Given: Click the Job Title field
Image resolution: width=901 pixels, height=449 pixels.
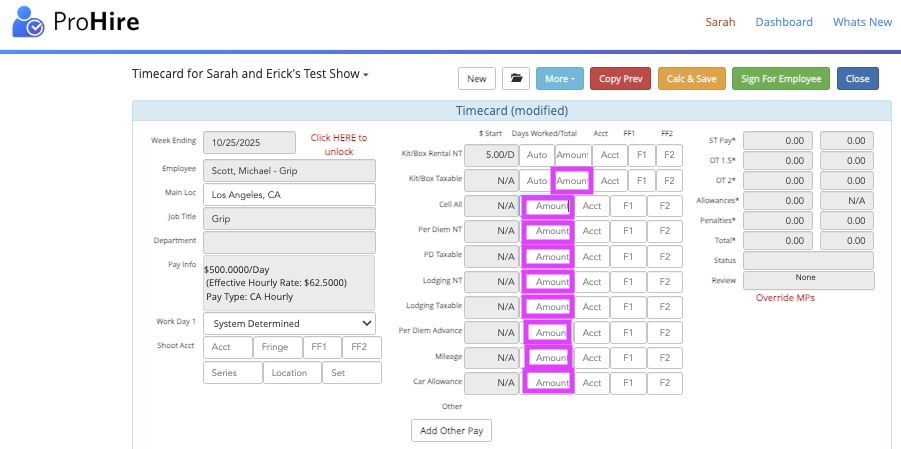Looking at the screenshot, I should click(290, 219).
